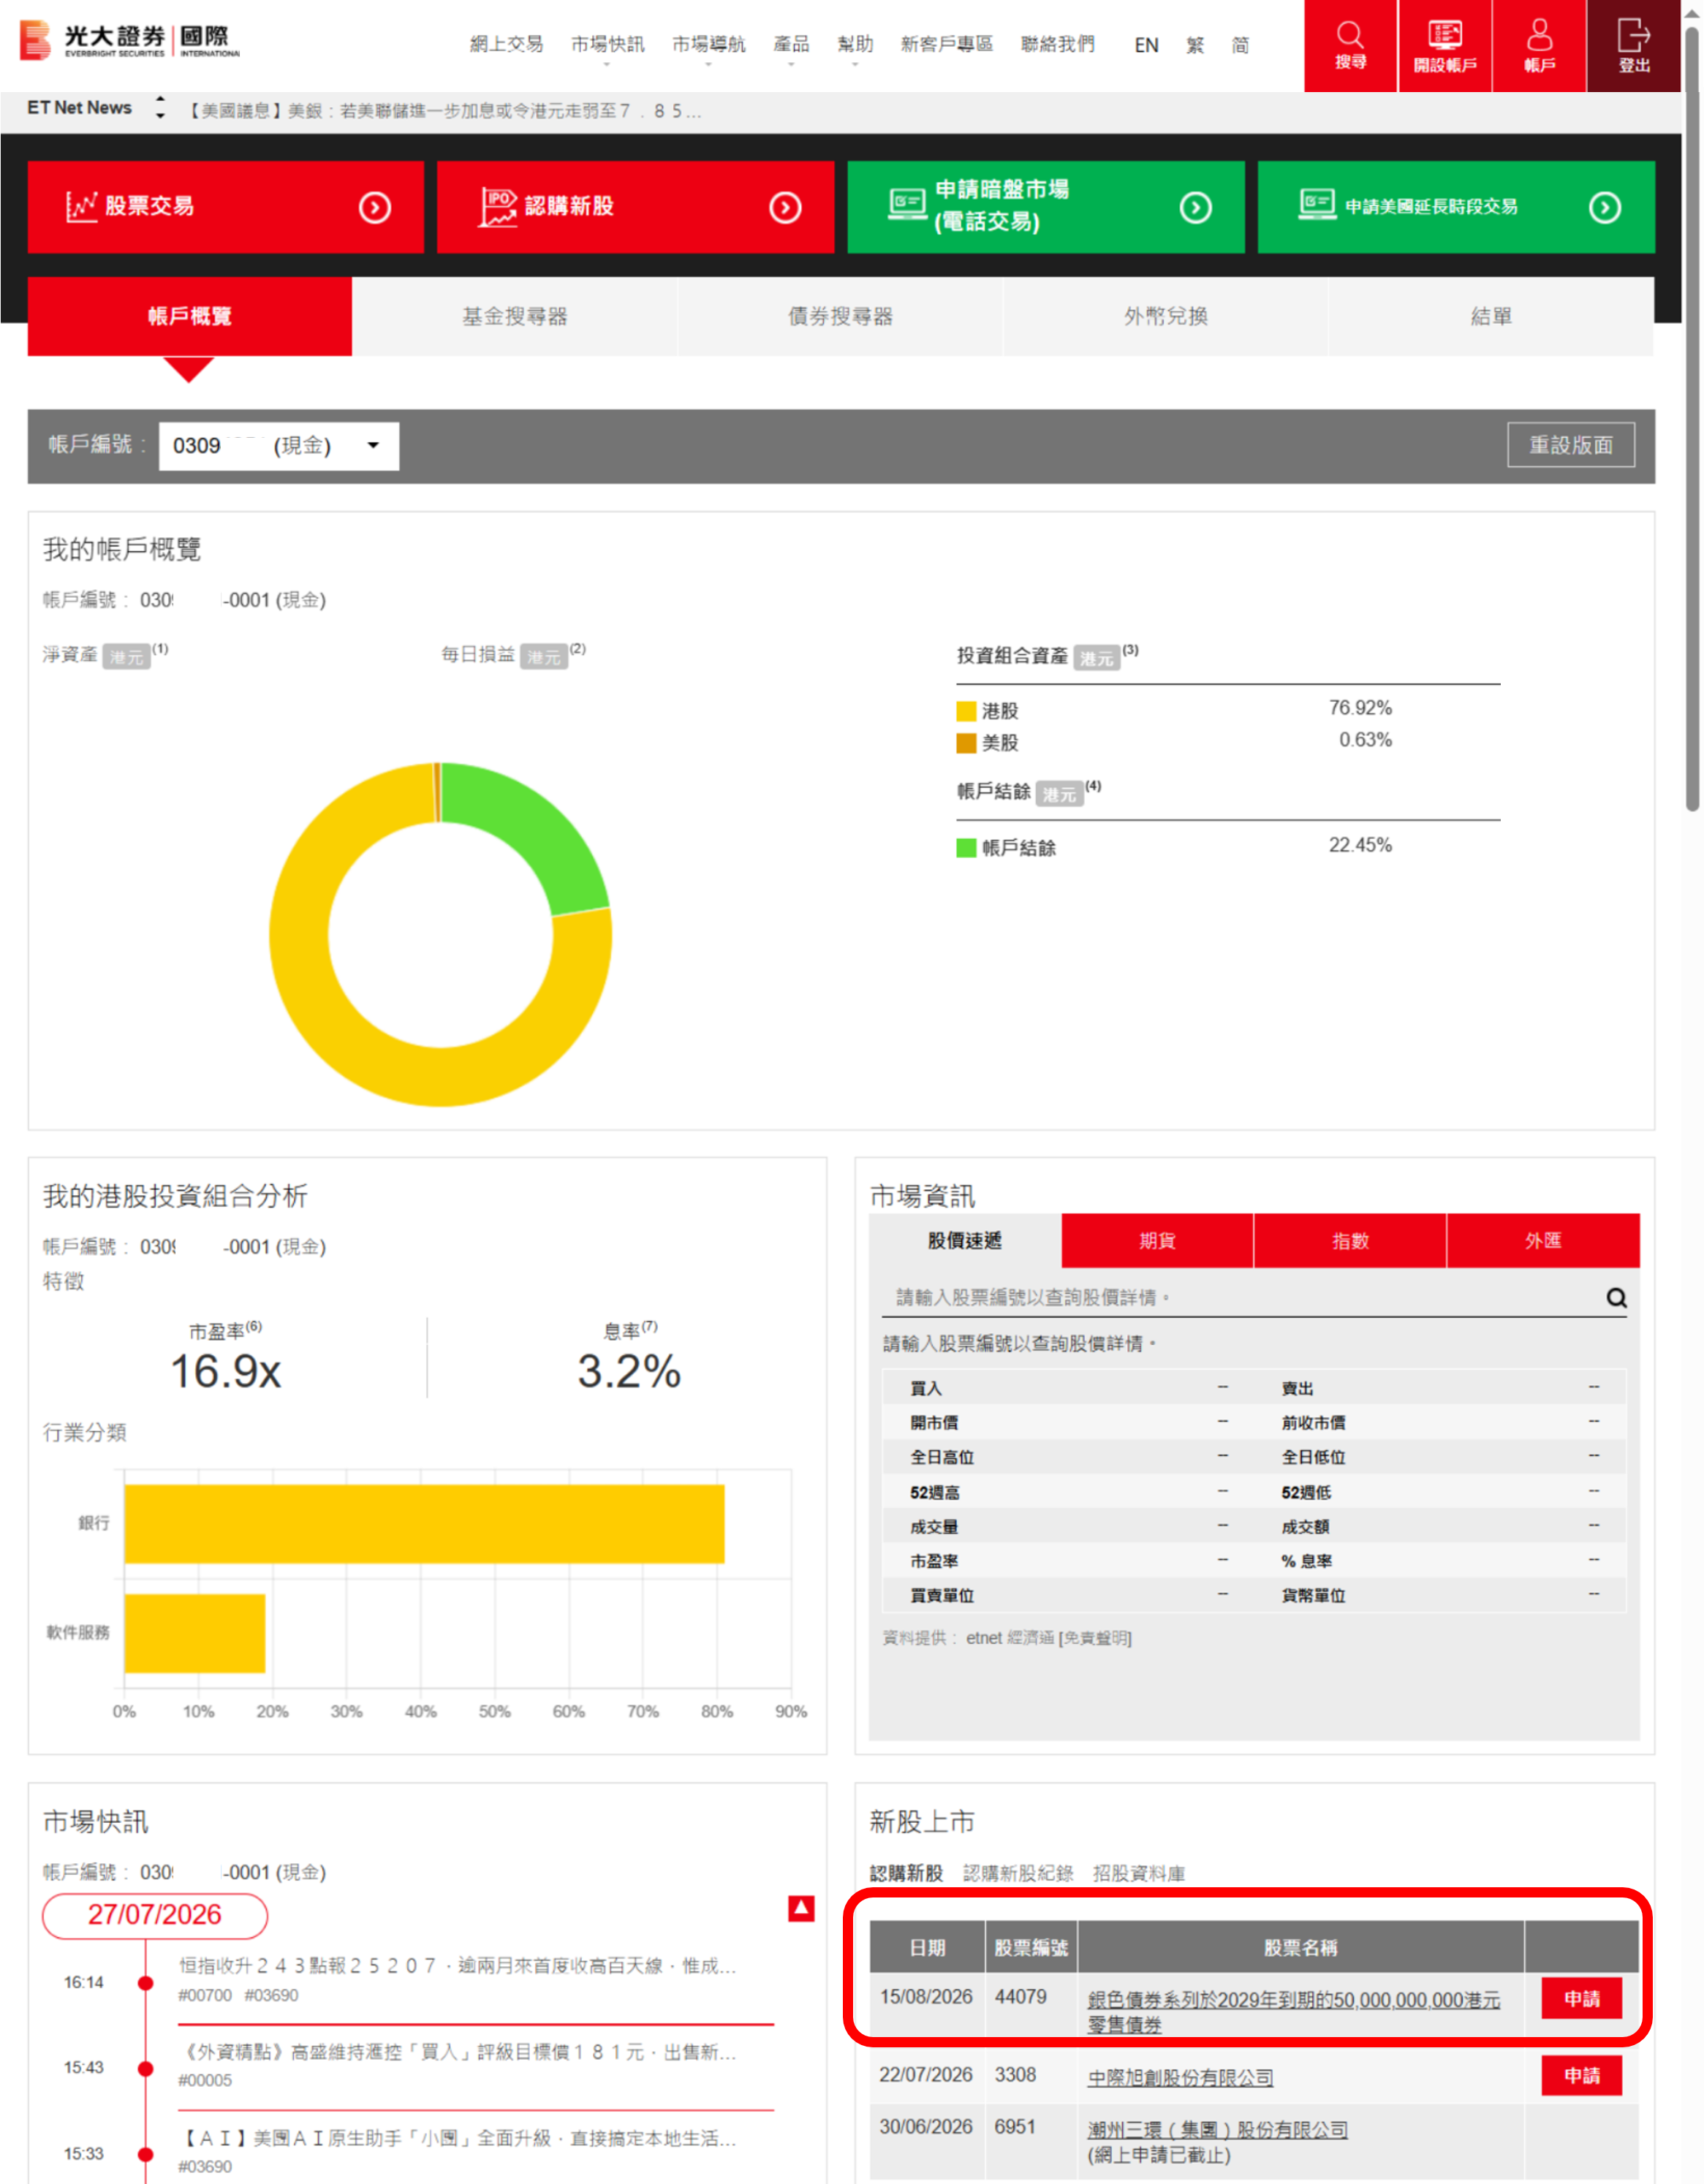The height and width of the screenshot is (2184, 1704).
Task: Expand the 市場快訊 navigation menu
Action: click(x=607, y=46)
